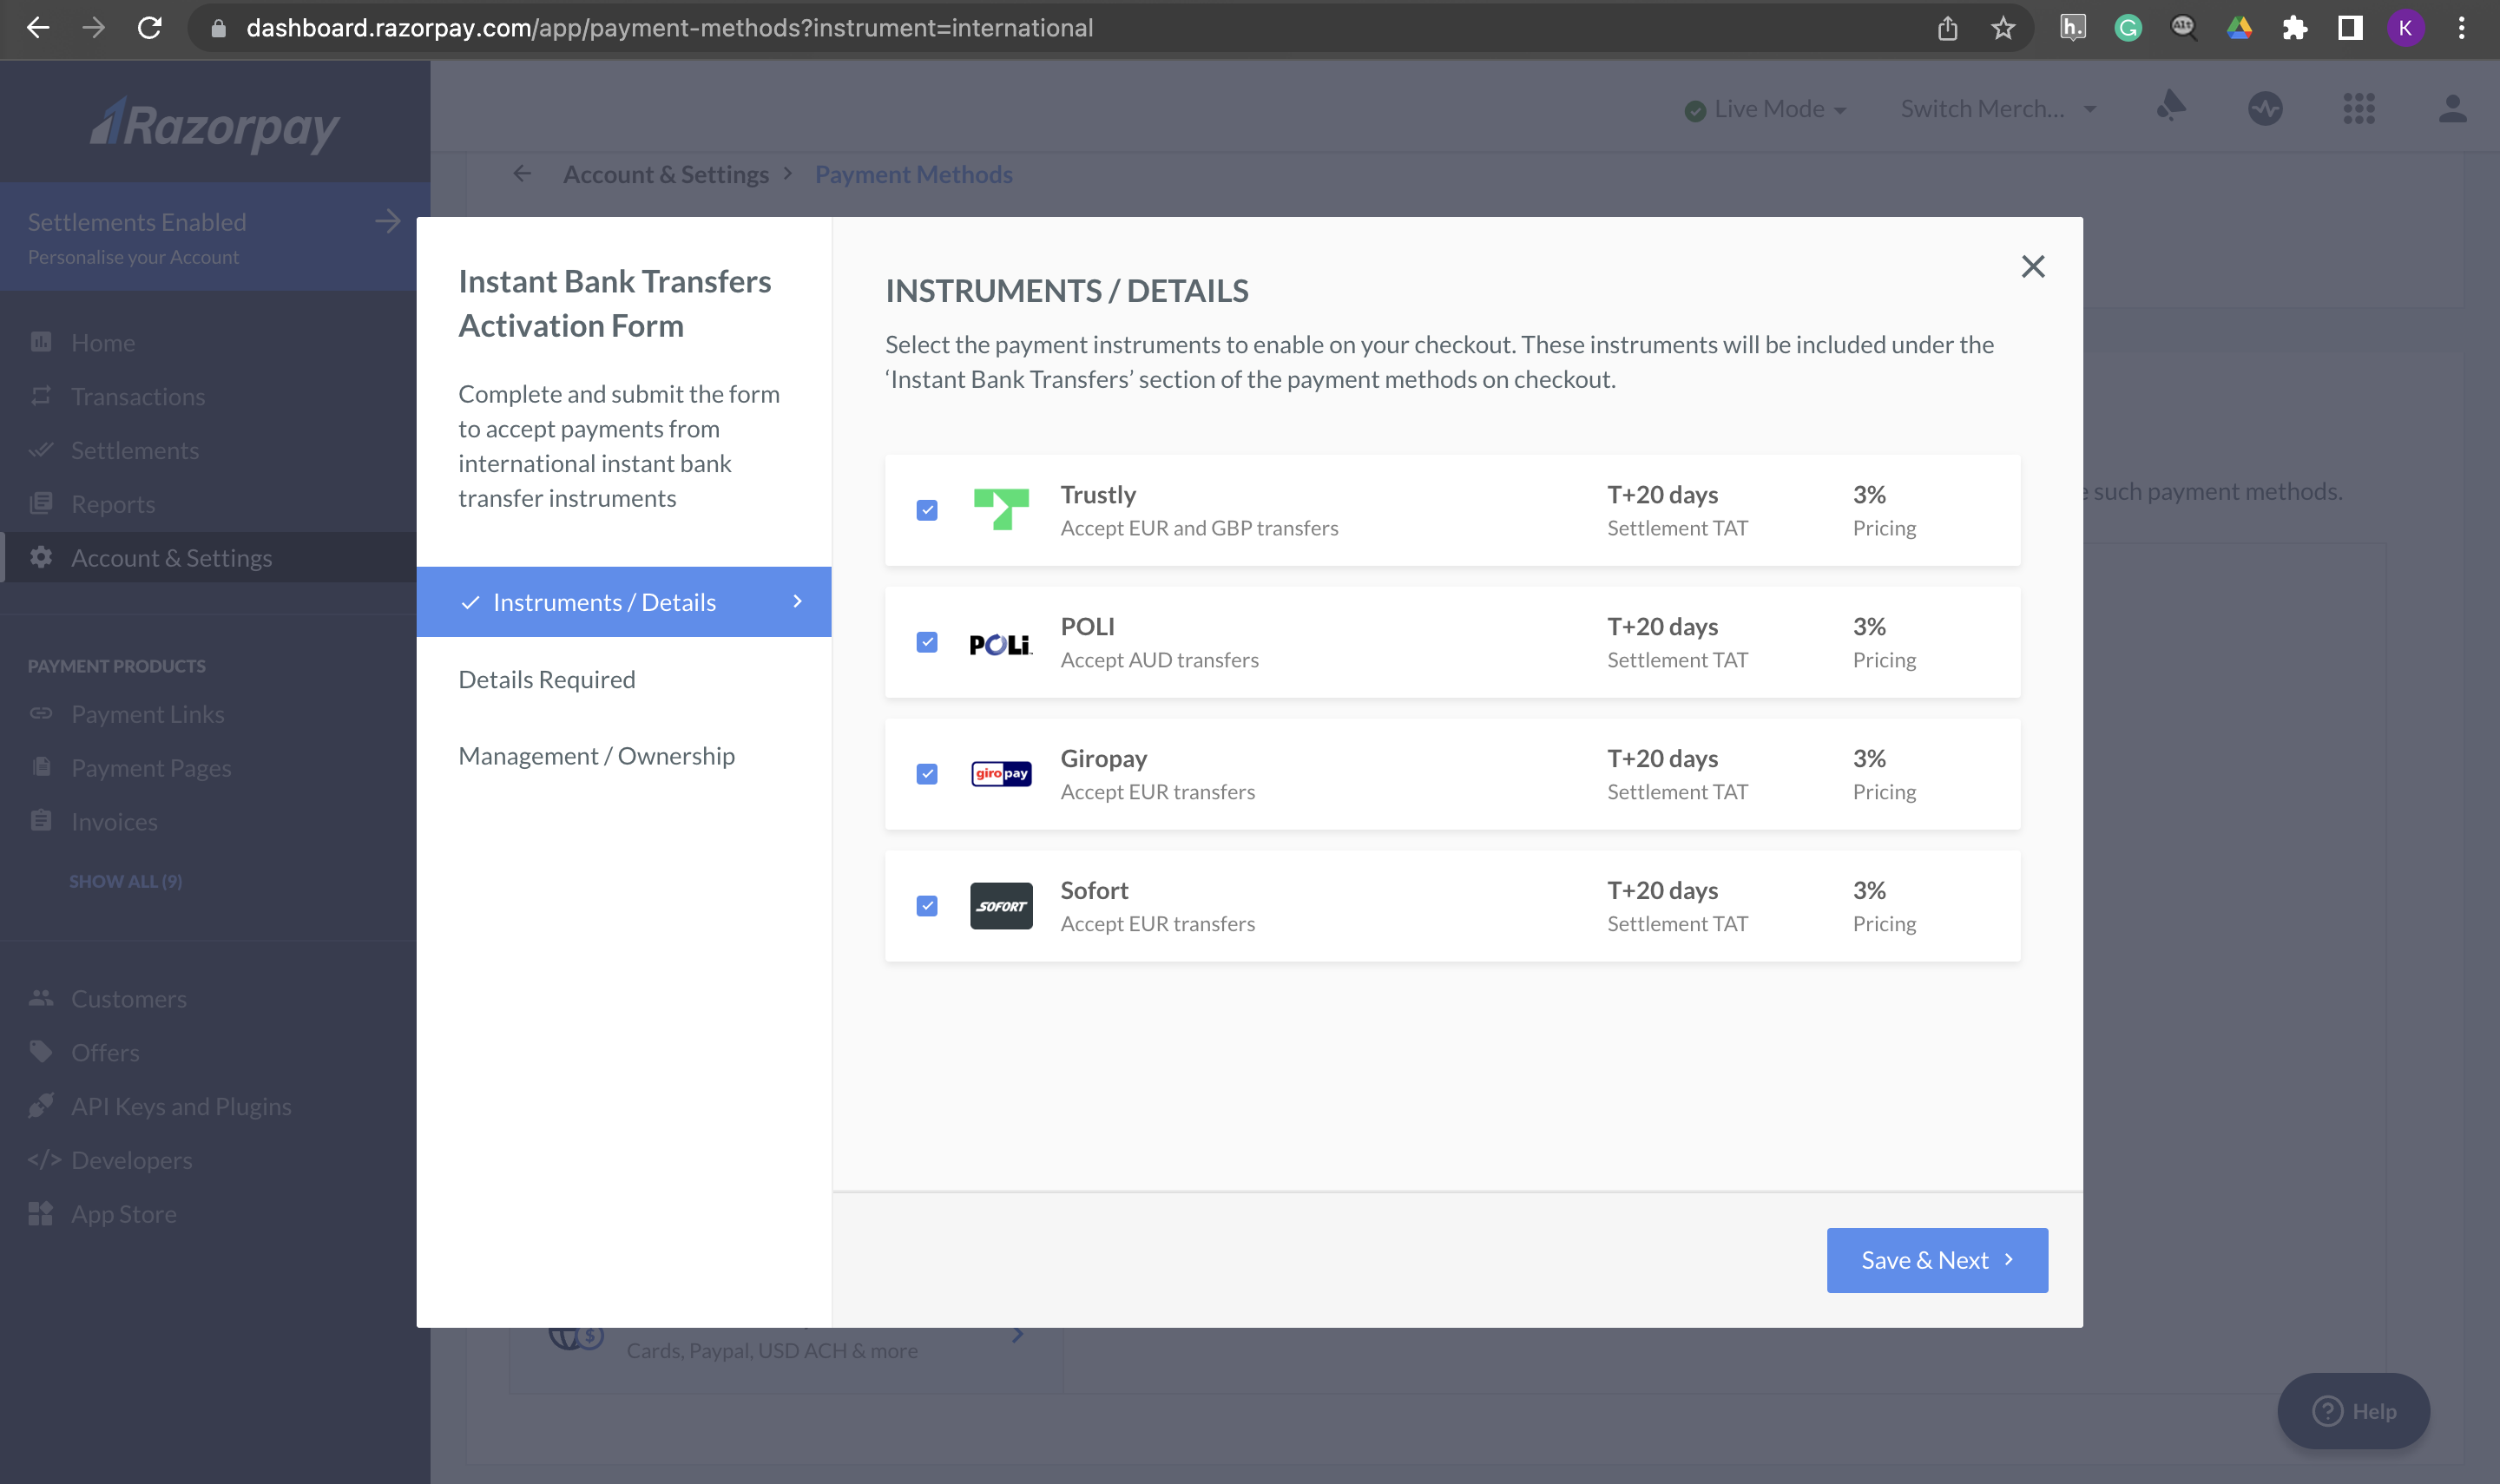The image size is (2500, 1484).
Task: Toggle the browser side panel icon
Action: (2350, 28)
